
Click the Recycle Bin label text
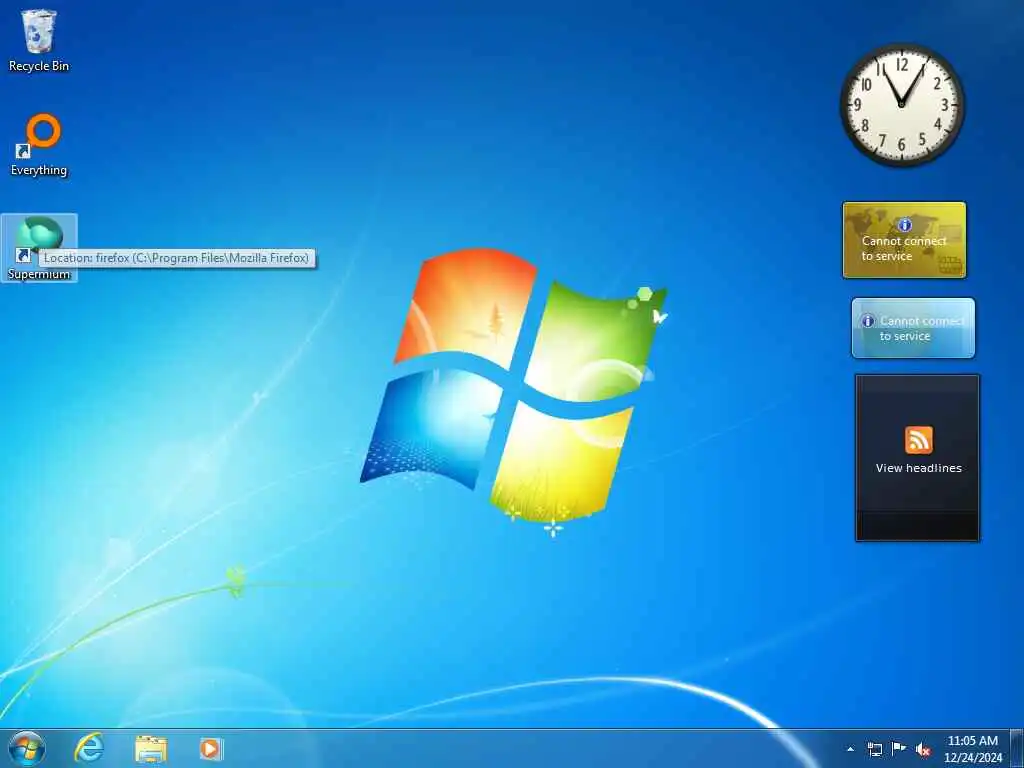39,66
